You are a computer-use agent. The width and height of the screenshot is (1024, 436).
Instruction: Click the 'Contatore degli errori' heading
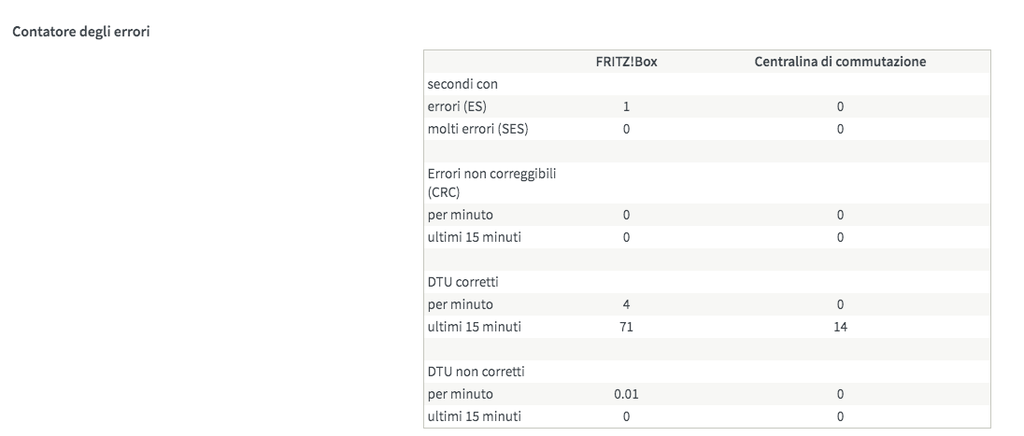pos(80,31)
